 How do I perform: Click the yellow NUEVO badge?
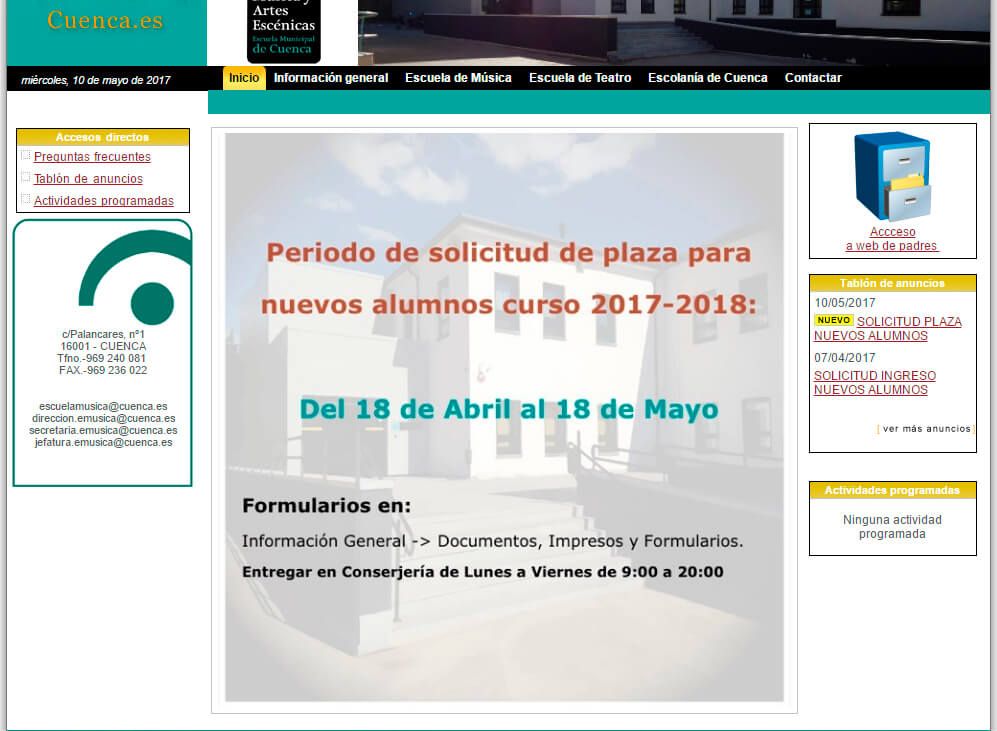click(x=832, y=321)
